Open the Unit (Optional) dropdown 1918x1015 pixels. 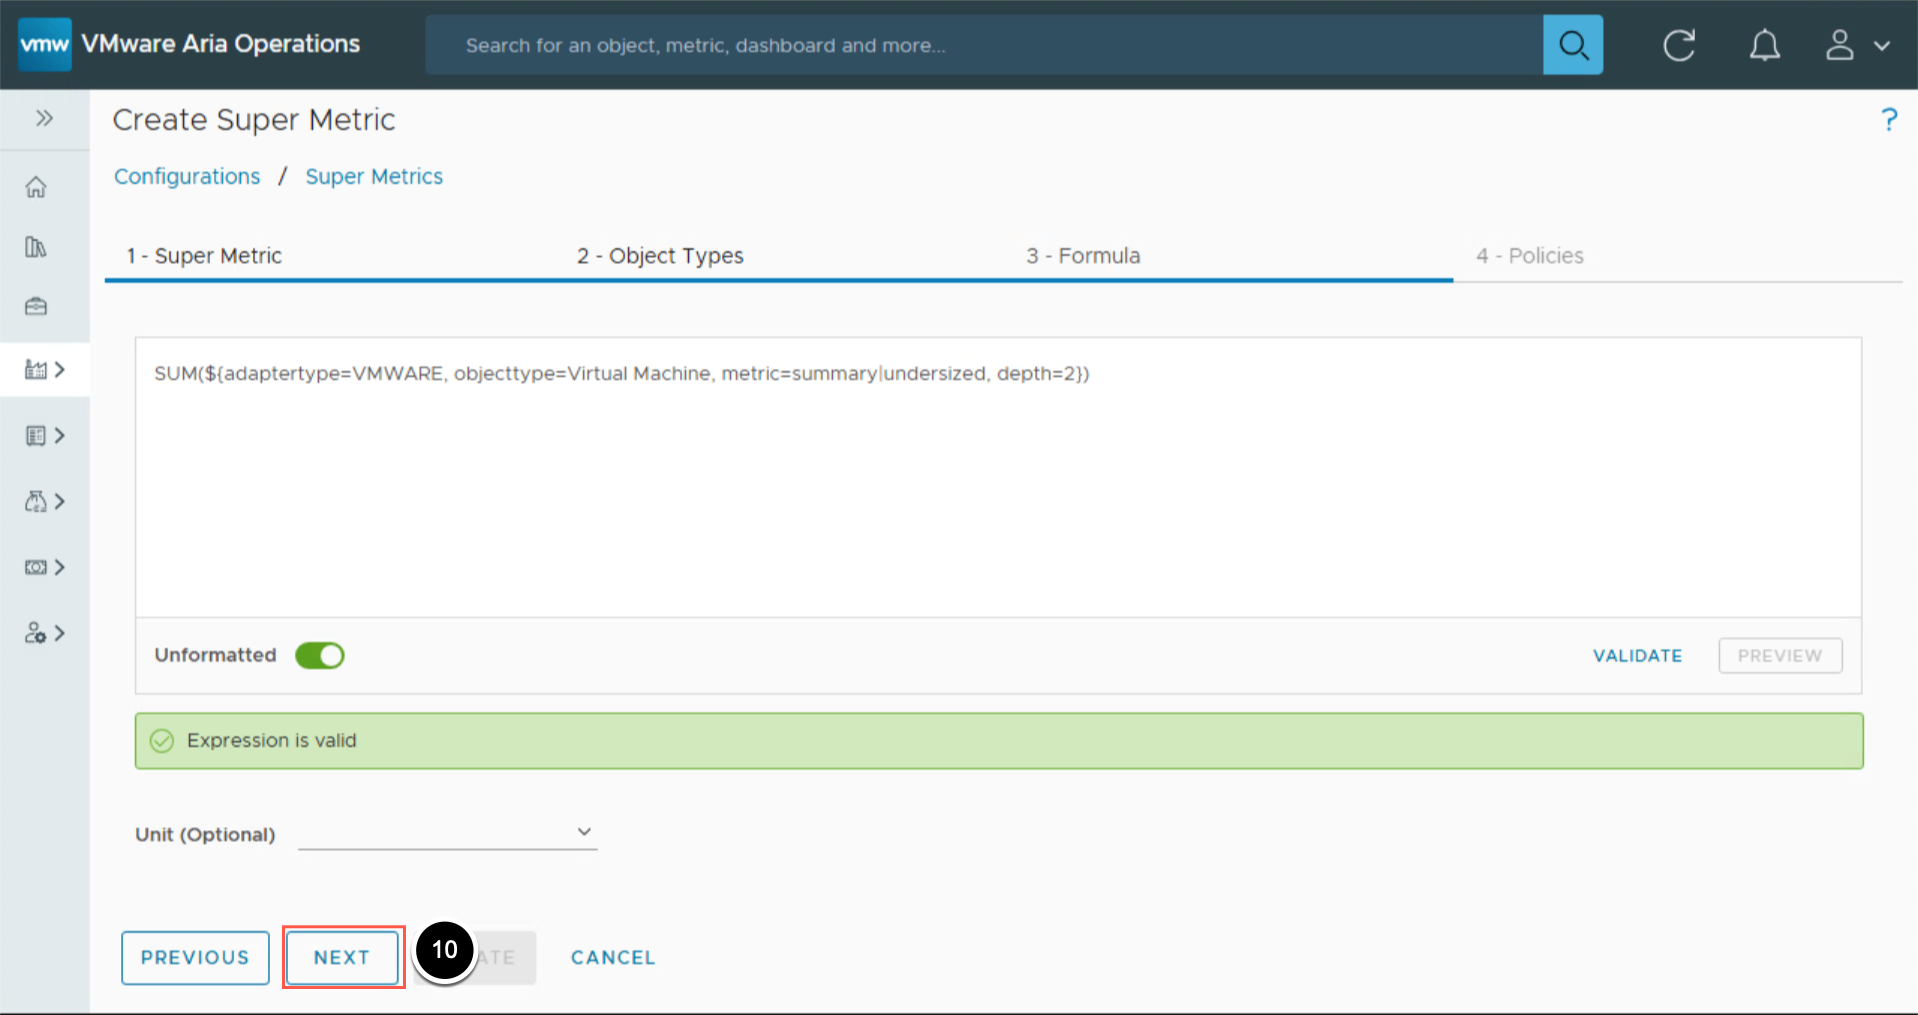447,832
